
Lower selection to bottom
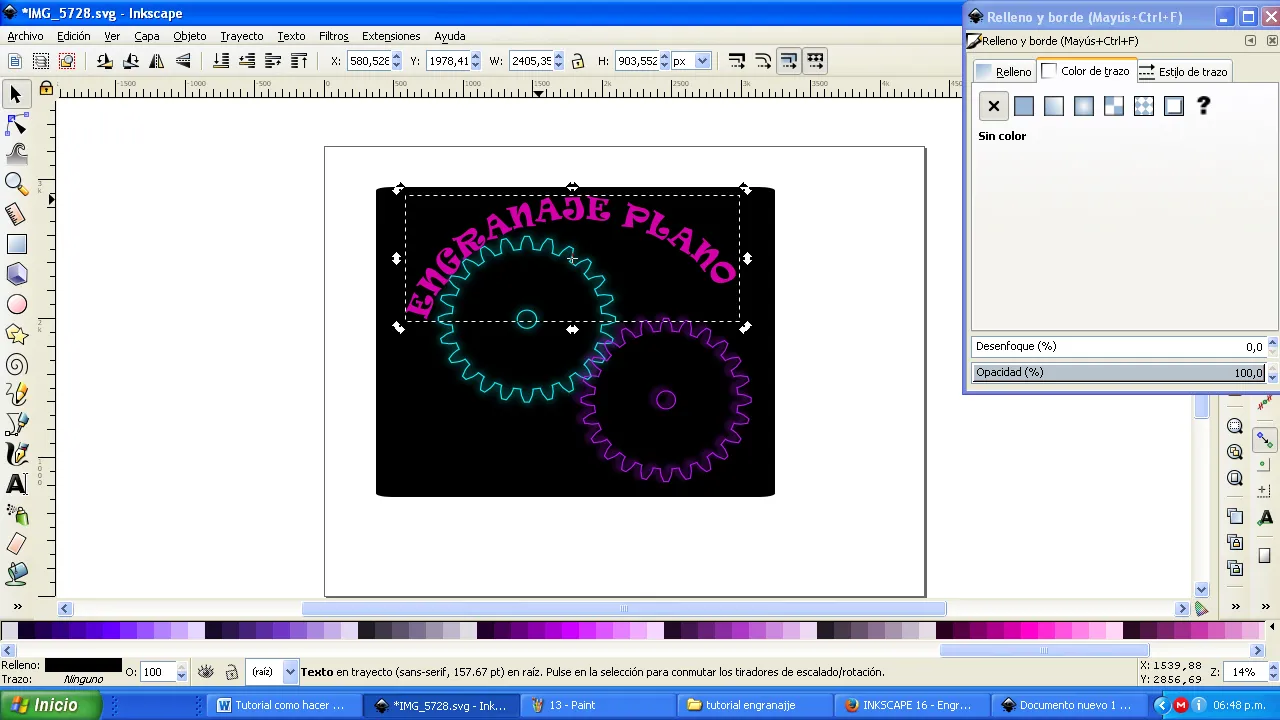(x=221, y=61)
